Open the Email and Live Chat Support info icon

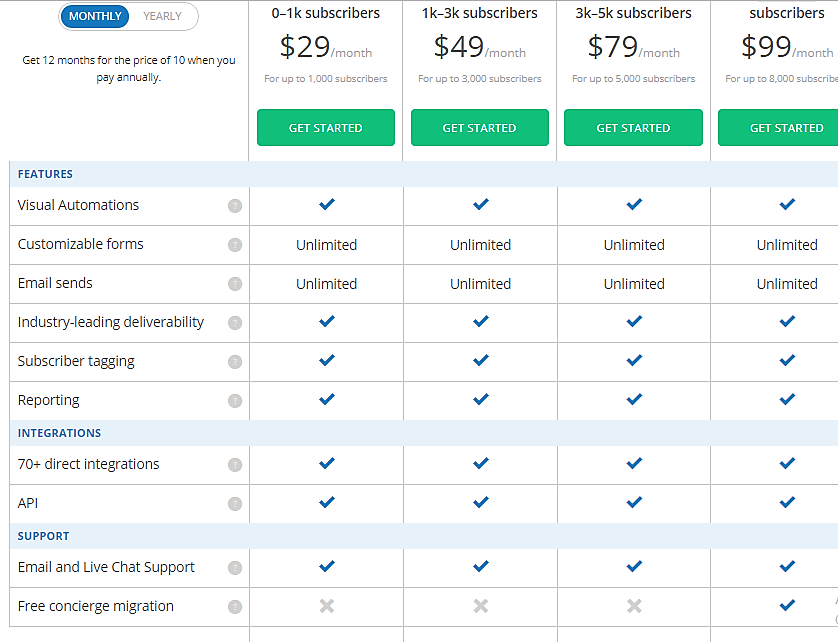point(235,567)
